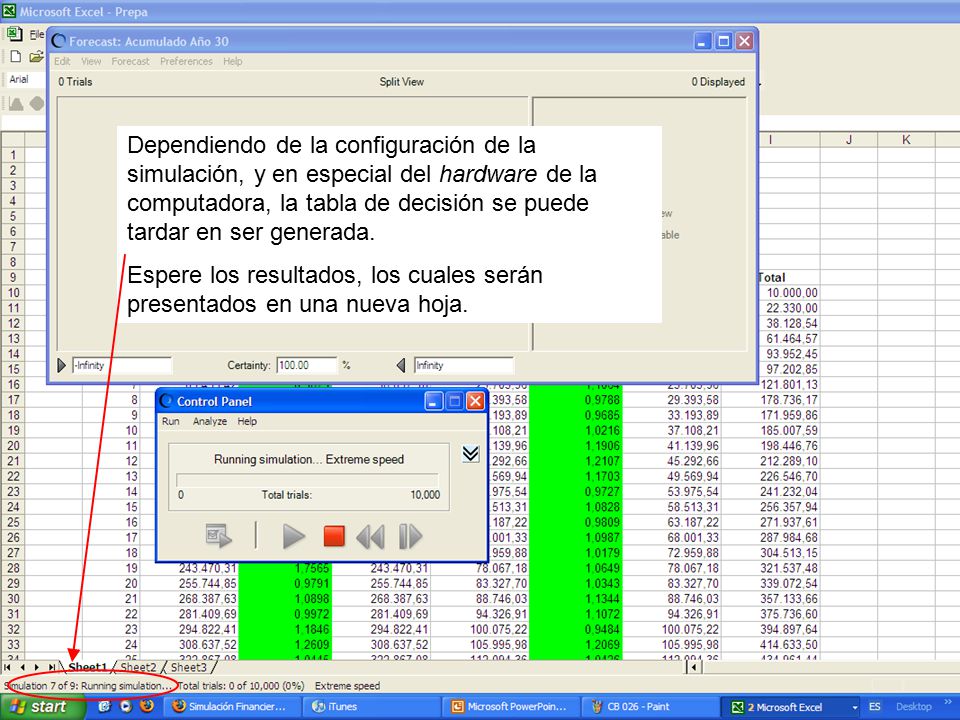Screen dimensions: 960x720
Task: Expand the Desktop toolbar chevron in taskbar
Action: [x=948, y=702]
